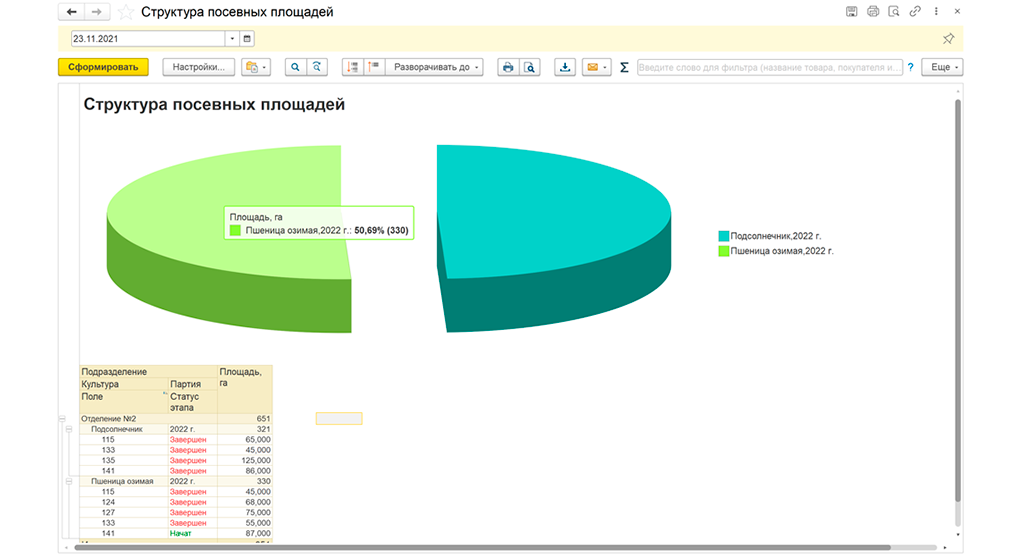Click the sigma sum icon

(624, 67)
